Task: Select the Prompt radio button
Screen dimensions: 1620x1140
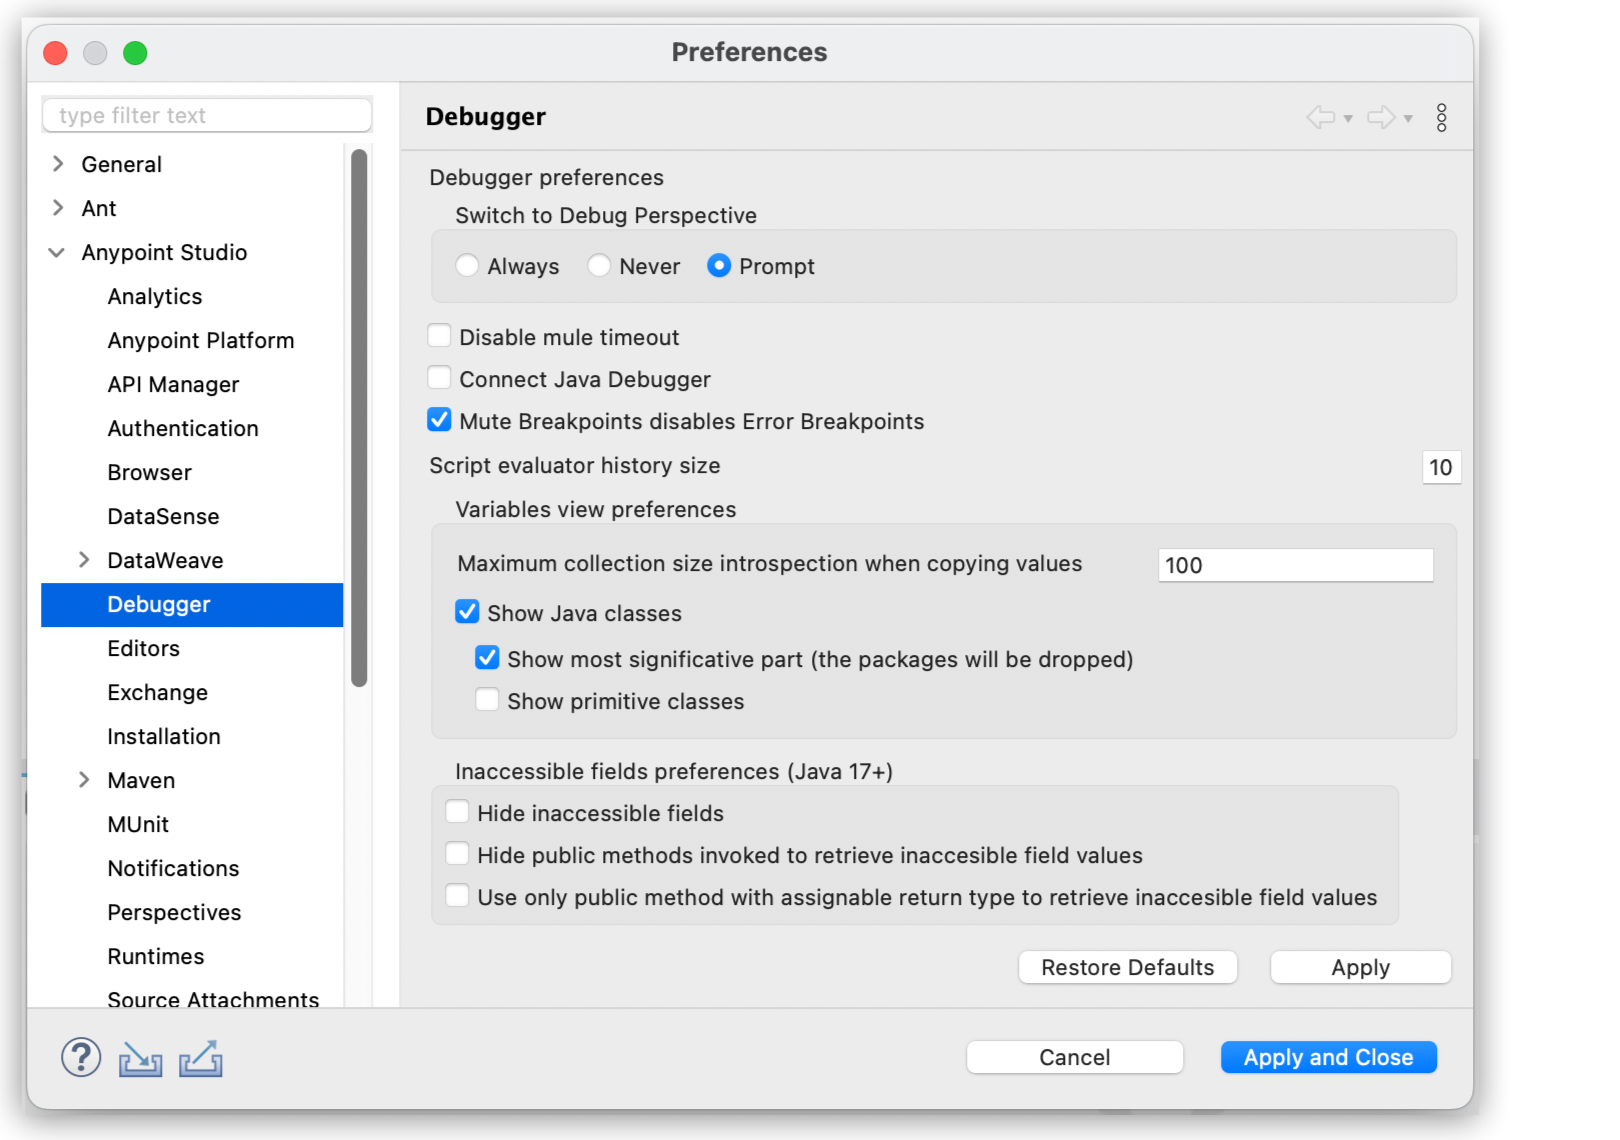Action: [x=719, y=266]
